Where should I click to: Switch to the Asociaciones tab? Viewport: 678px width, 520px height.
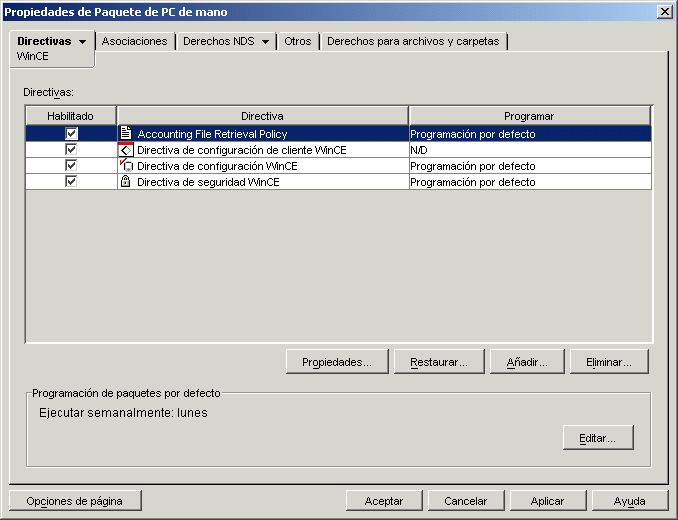pyautogui.click(x=134, y=41)
